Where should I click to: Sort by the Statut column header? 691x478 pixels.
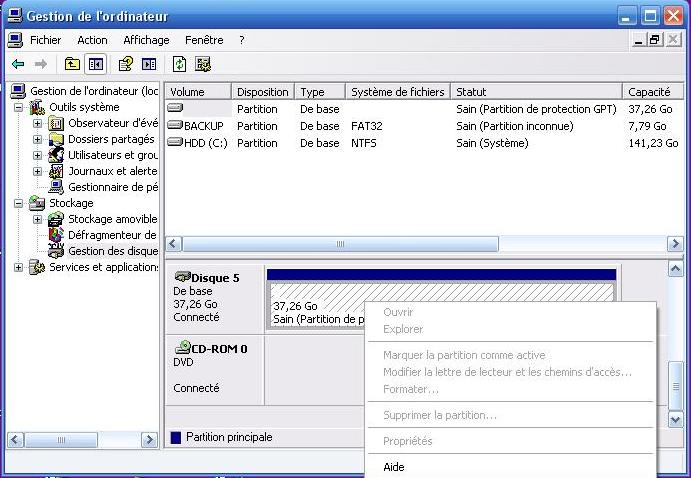[x=536, y=92]
